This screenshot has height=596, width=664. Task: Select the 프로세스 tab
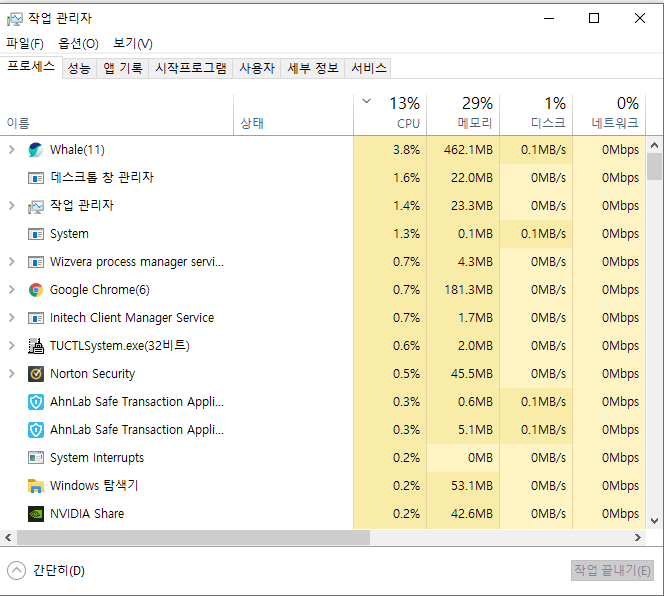(x=31, y=67)
